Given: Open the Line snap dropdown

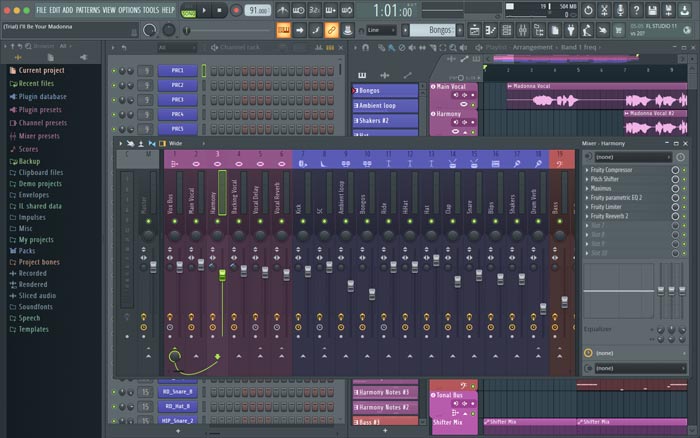Looking at the screenshot, I should point(381,30).
